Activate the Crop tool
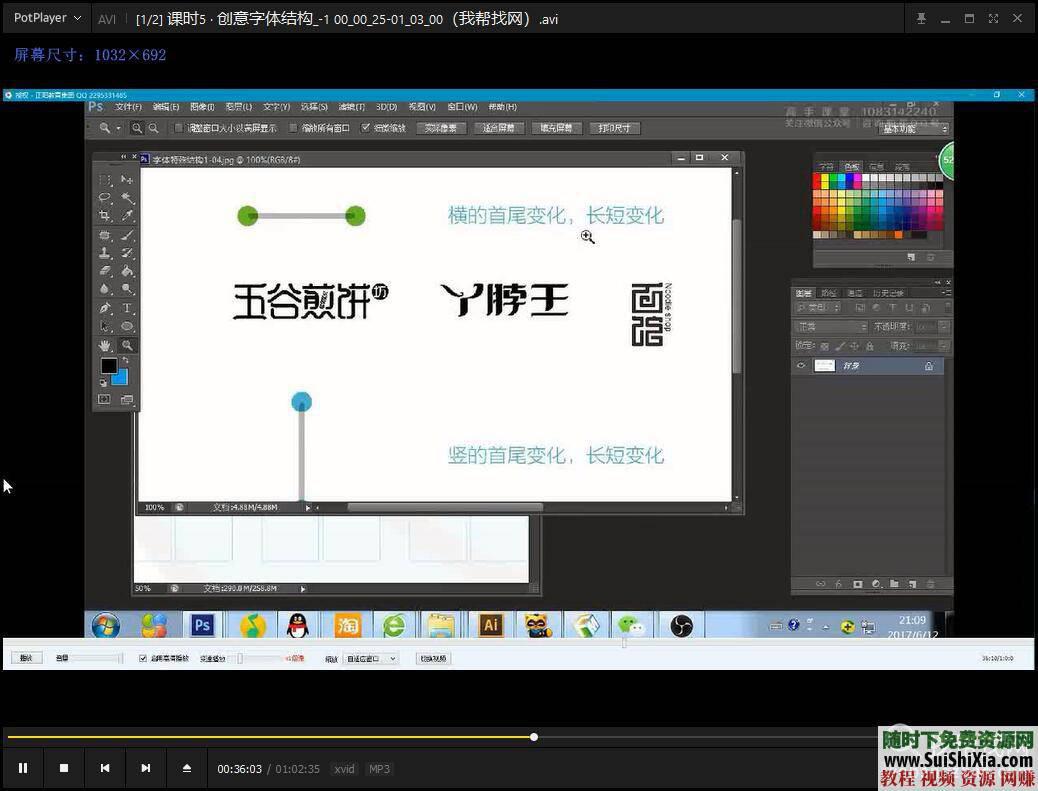 (105, 215)
